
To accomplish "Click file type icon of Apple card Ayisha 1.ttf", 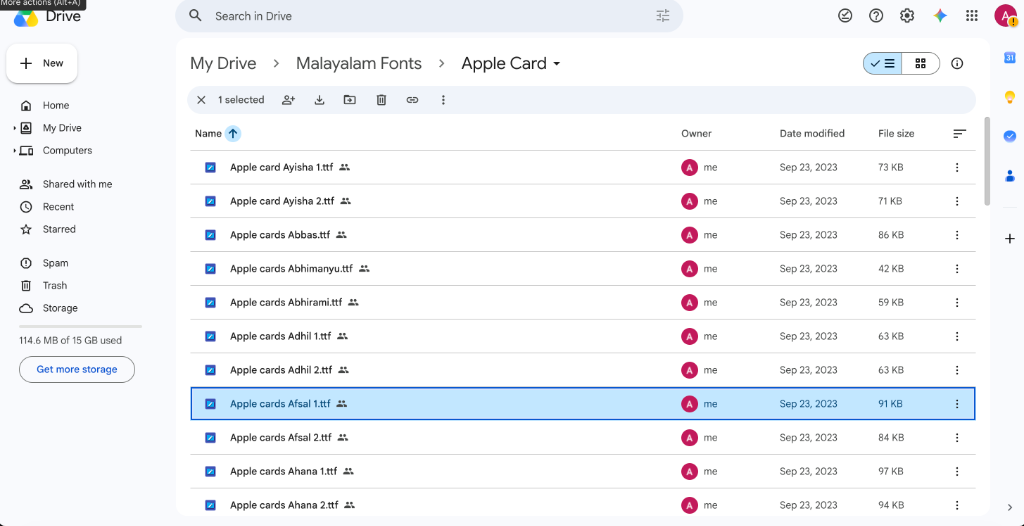I will (210, 167).
